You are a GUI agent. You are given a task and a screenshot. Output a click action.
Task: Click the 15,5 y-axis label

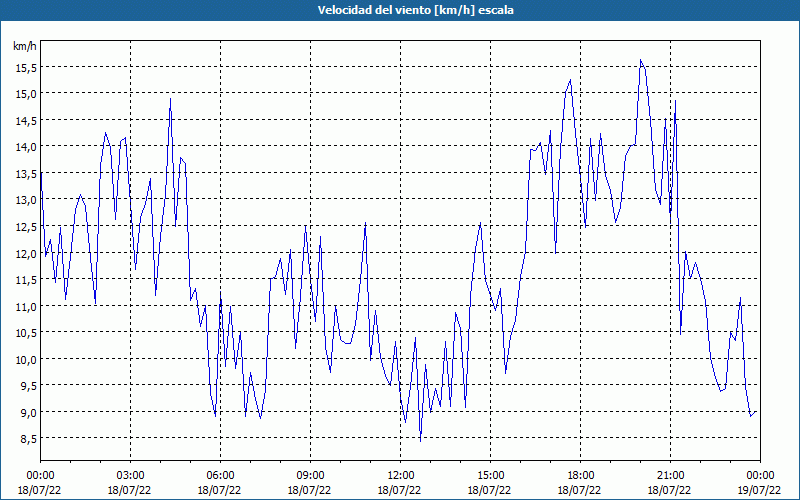(x=25, y=67)
